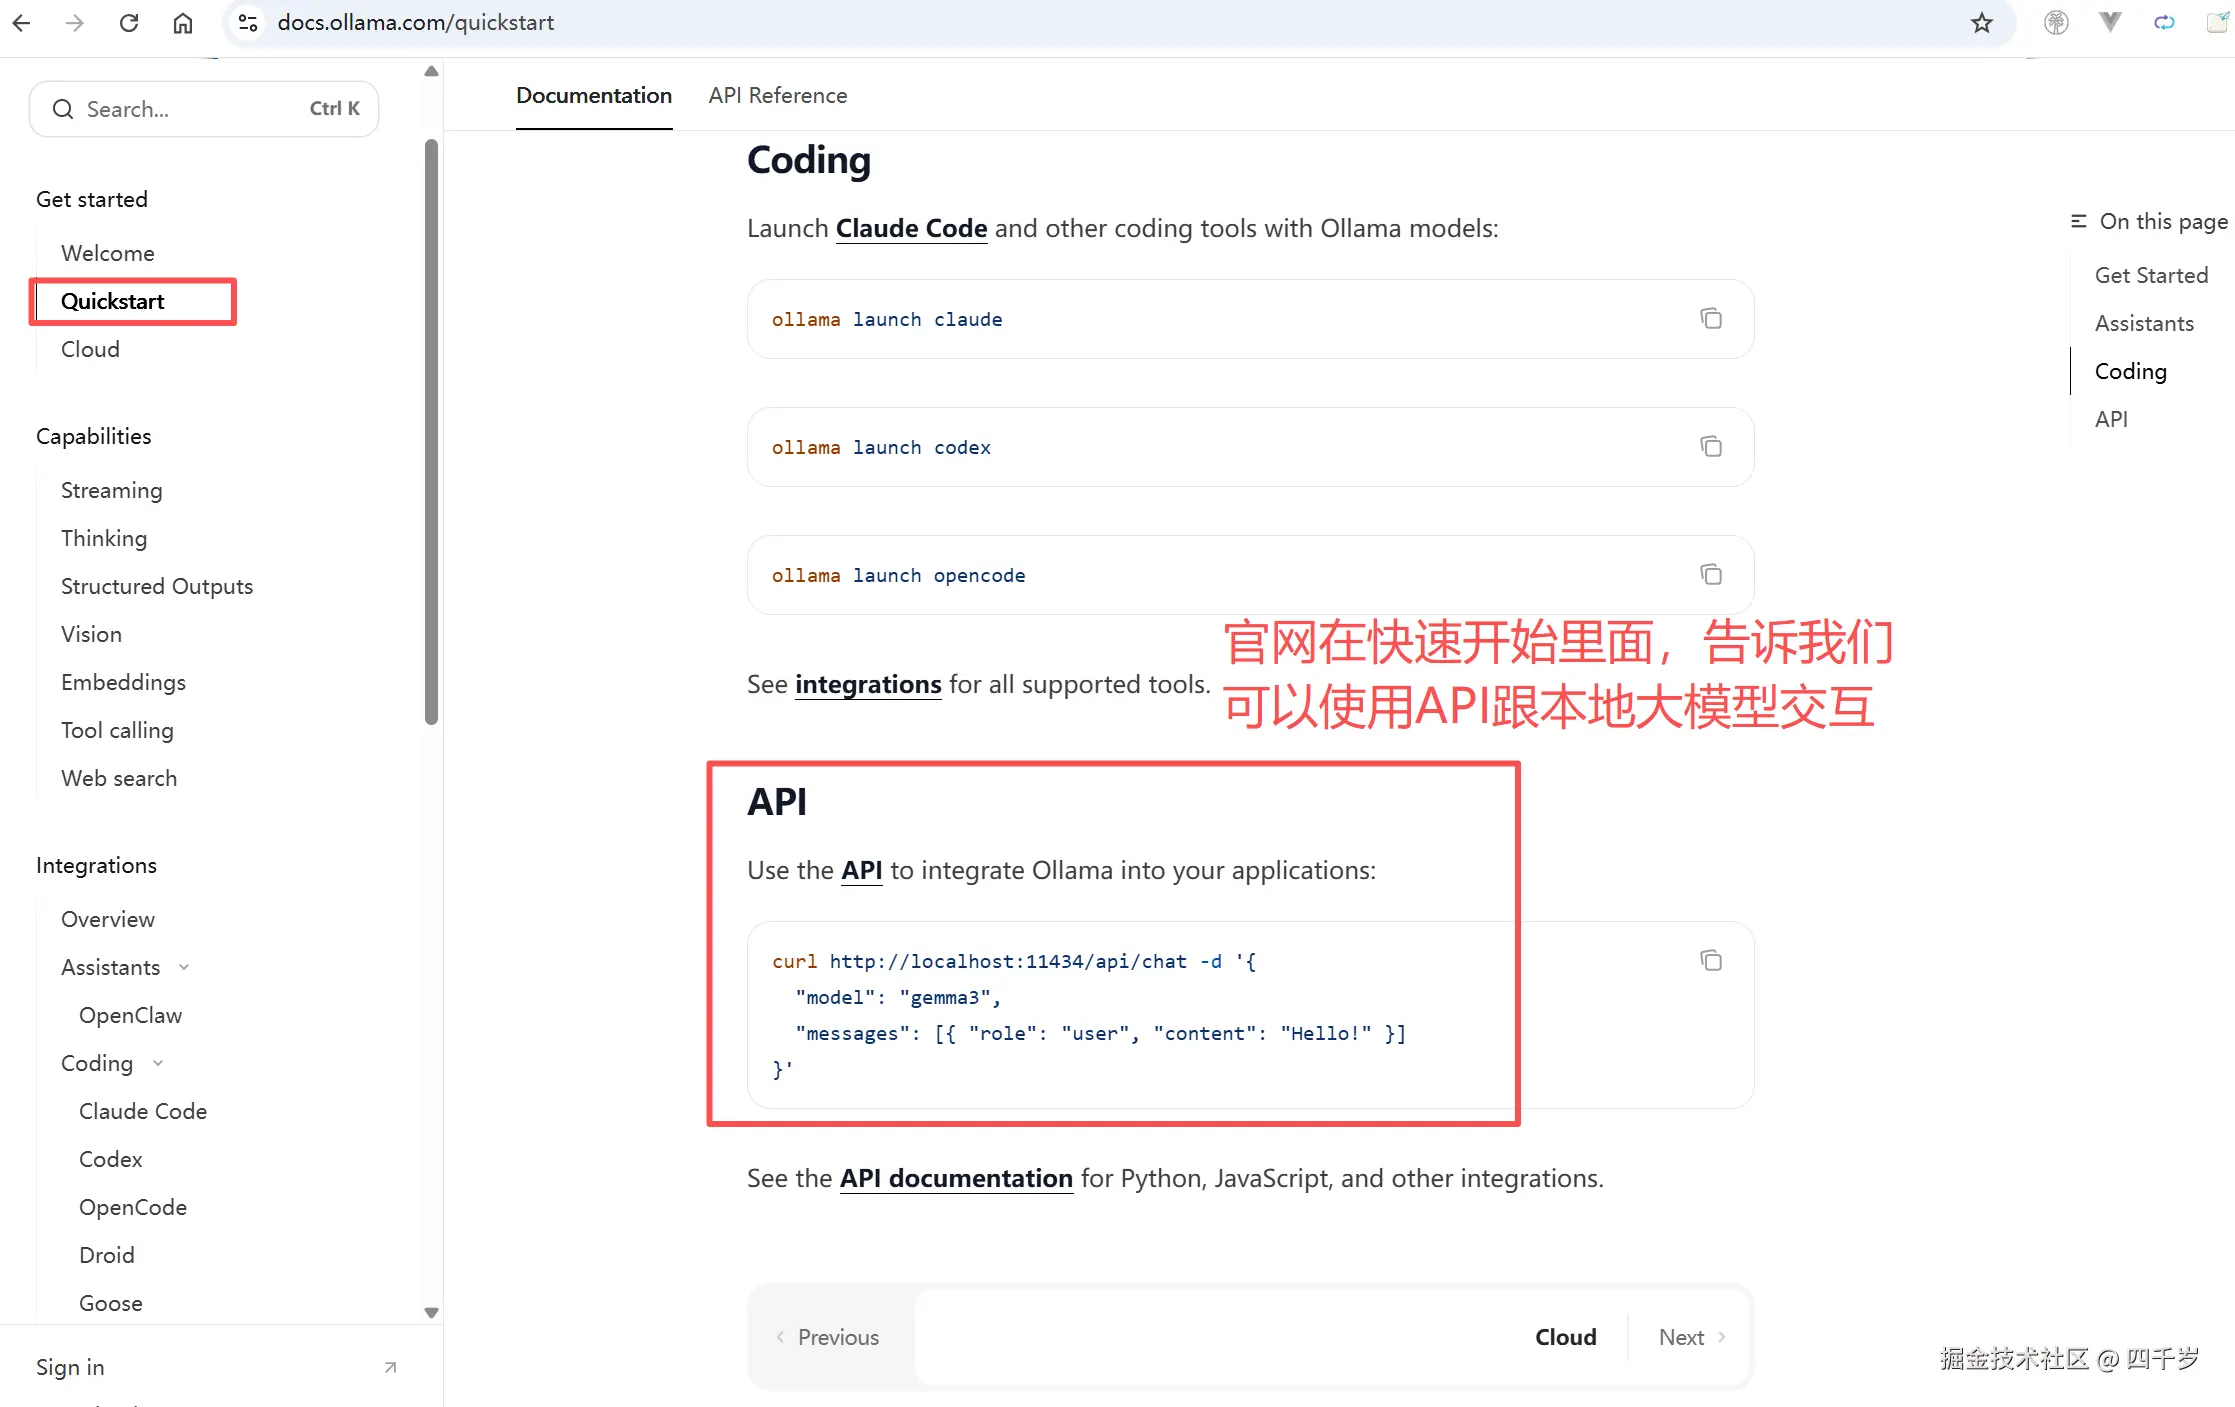Copy the 'ollama launch opencode' command
The height and width of the screenshot is (1407, 2235).
pyautogui.click(x=1711, y=575)
